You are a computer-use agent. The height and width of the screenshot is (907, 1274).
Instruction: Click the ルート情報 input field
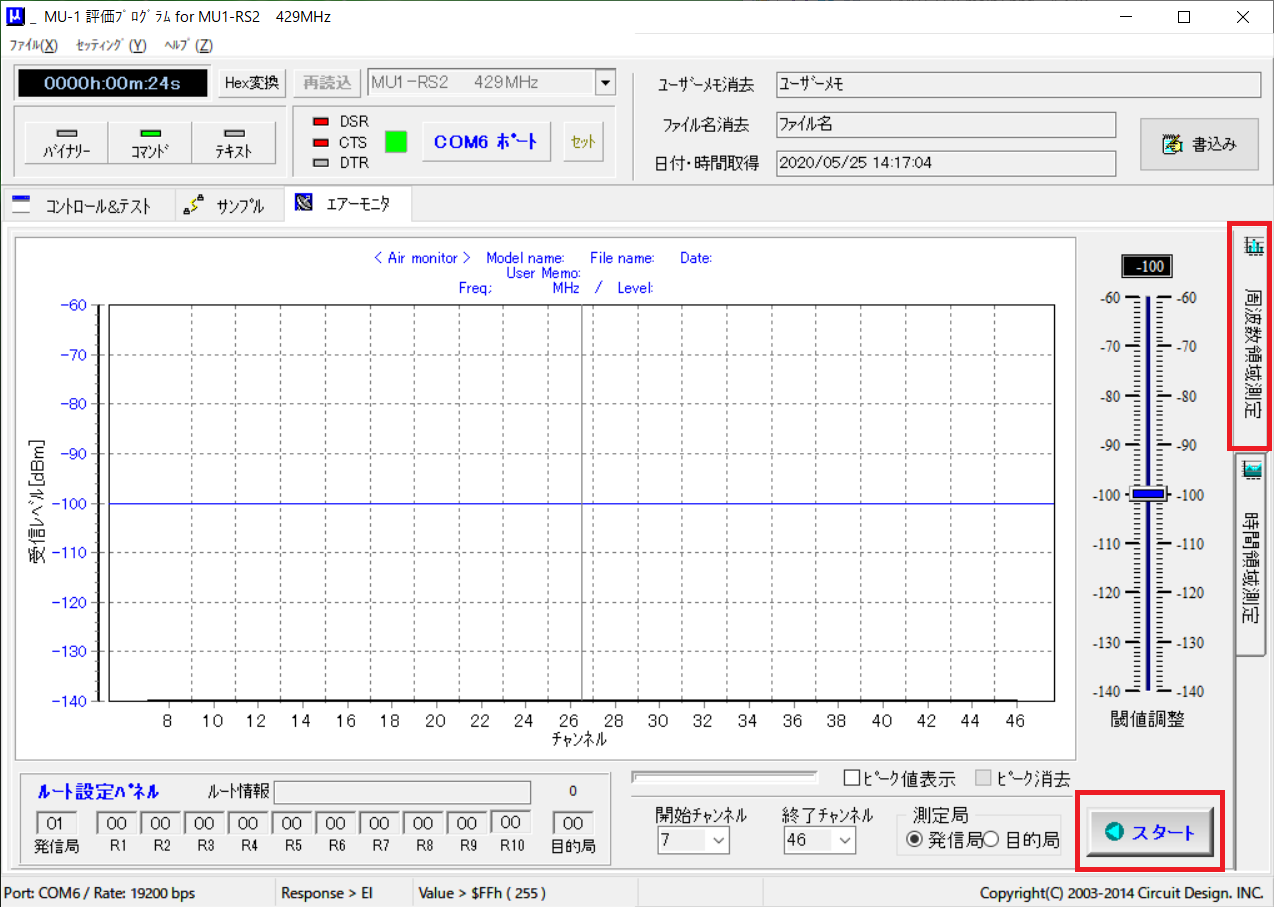(x=402, y=792)
